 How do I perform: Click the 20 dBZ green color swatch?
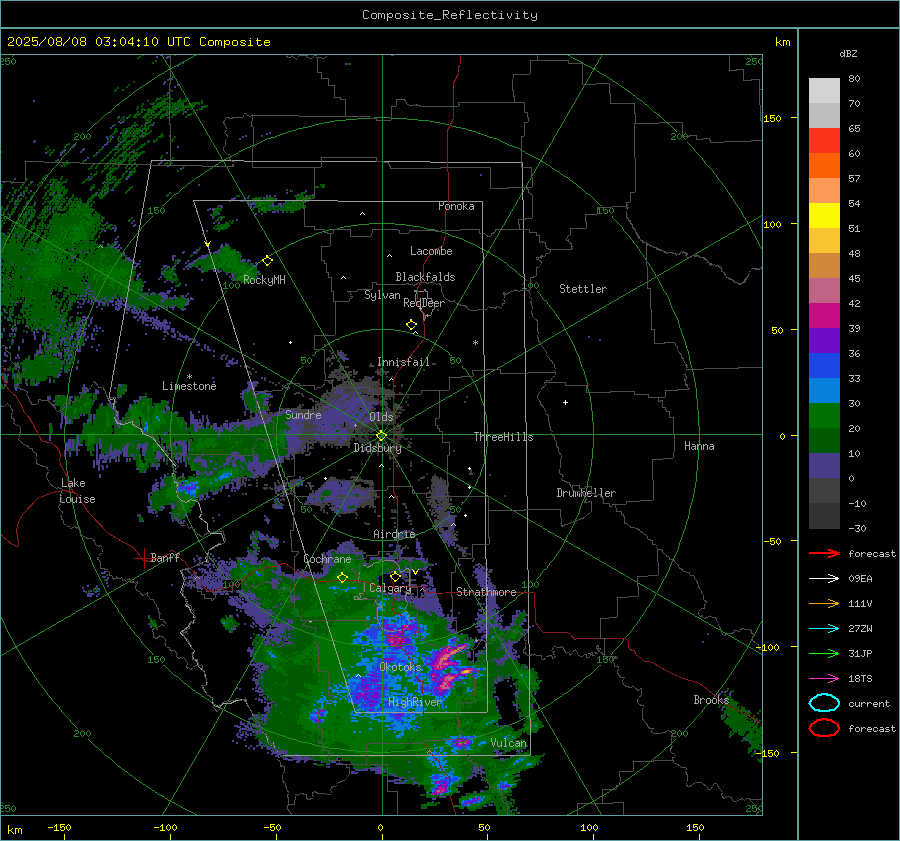(824, 440)
